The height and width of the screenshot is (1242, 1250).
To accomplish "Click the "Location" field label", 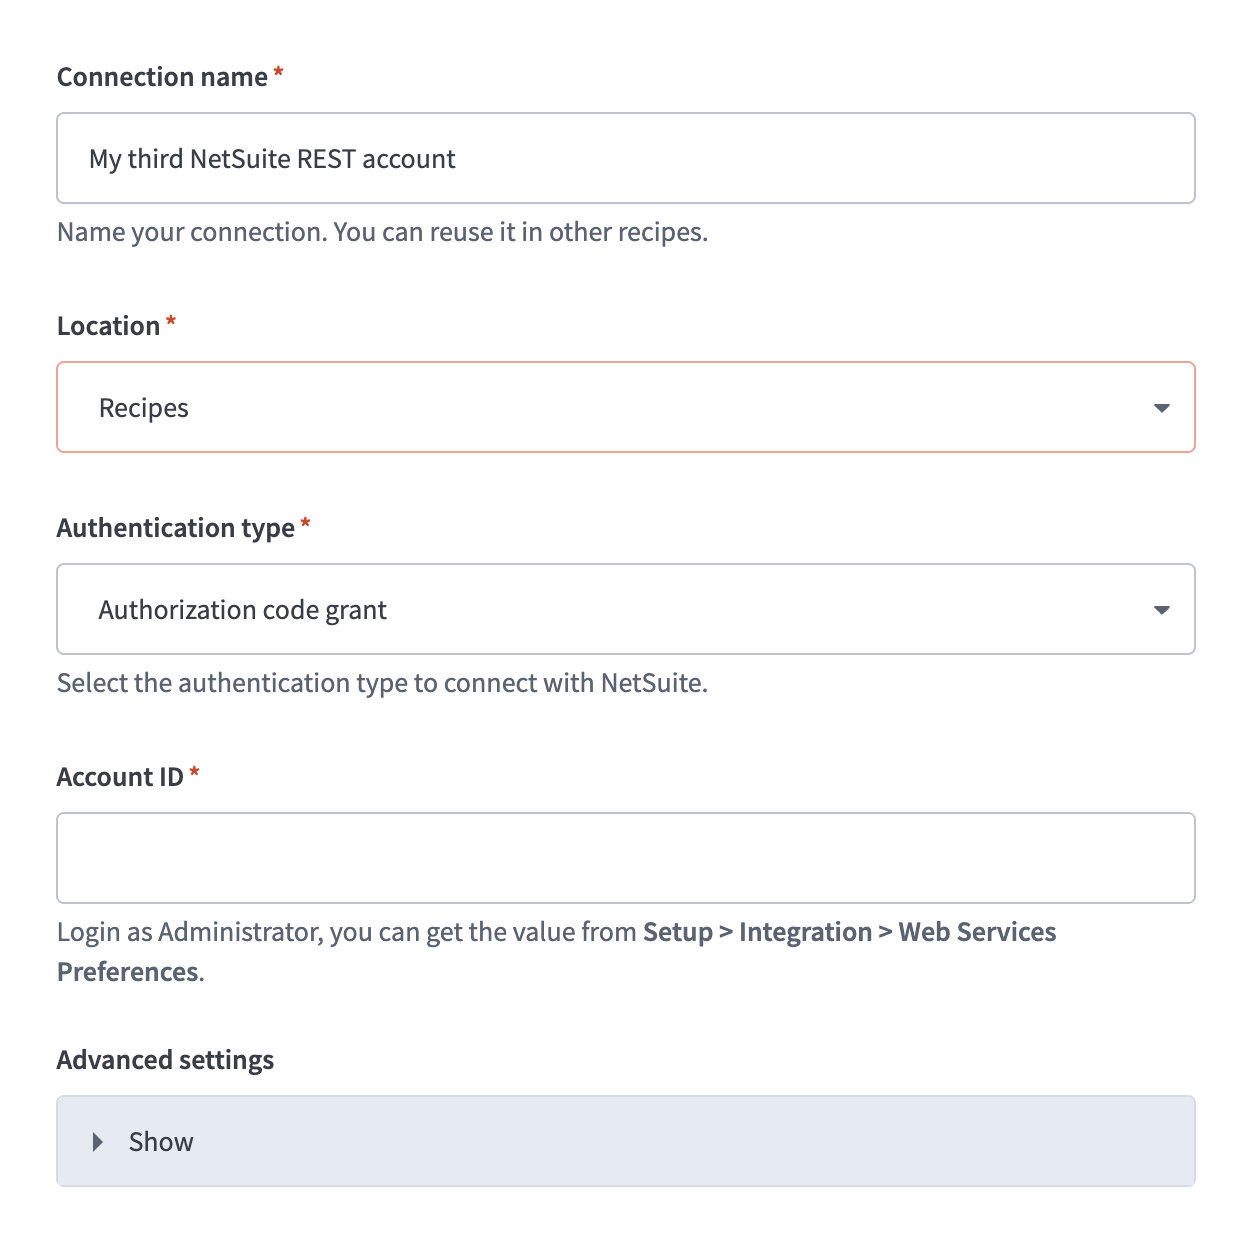I will pyautogui.click(x=108, y=326).
